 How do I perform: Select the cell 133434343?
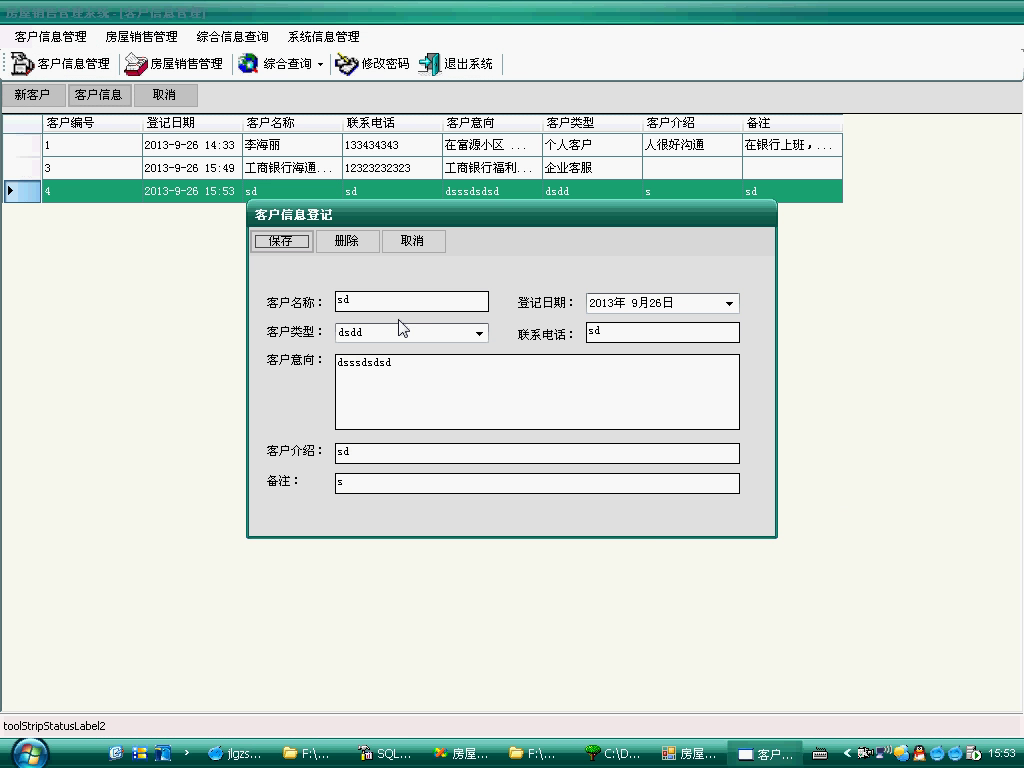pyautogui.click(x=392, y=145)
